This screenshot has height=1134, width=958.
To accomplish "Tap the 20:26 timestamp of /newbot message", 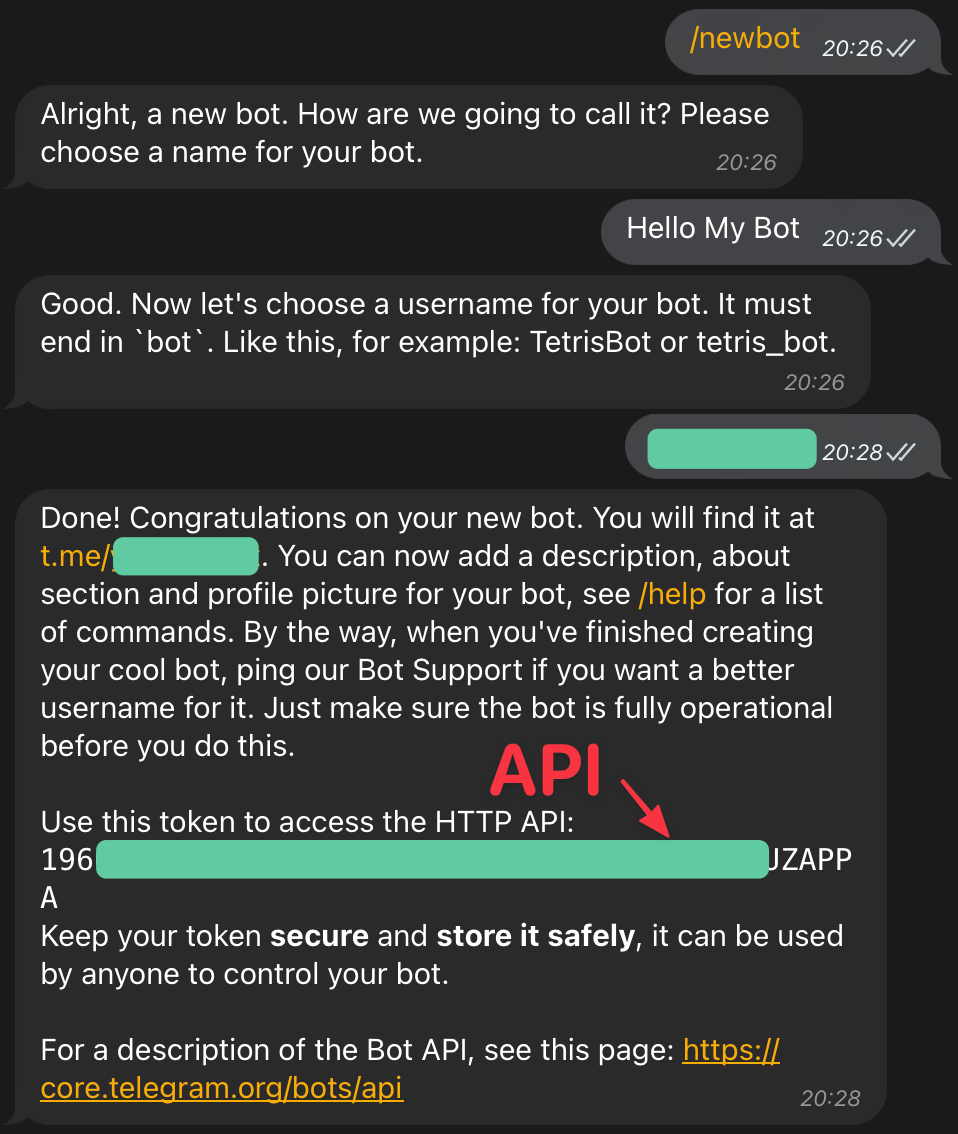I will pyautogui.click(x=852, y=48).
